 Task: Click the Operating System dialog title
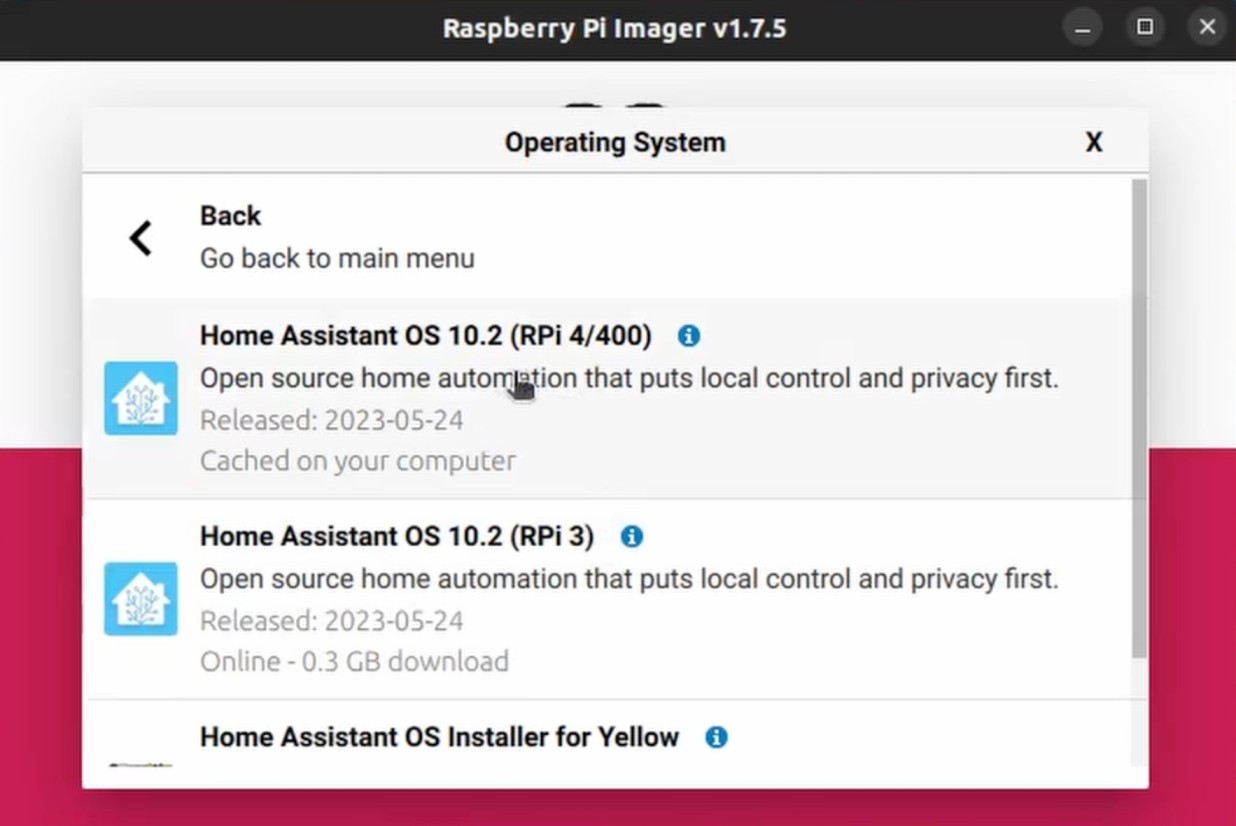click(x=615, y=142)
